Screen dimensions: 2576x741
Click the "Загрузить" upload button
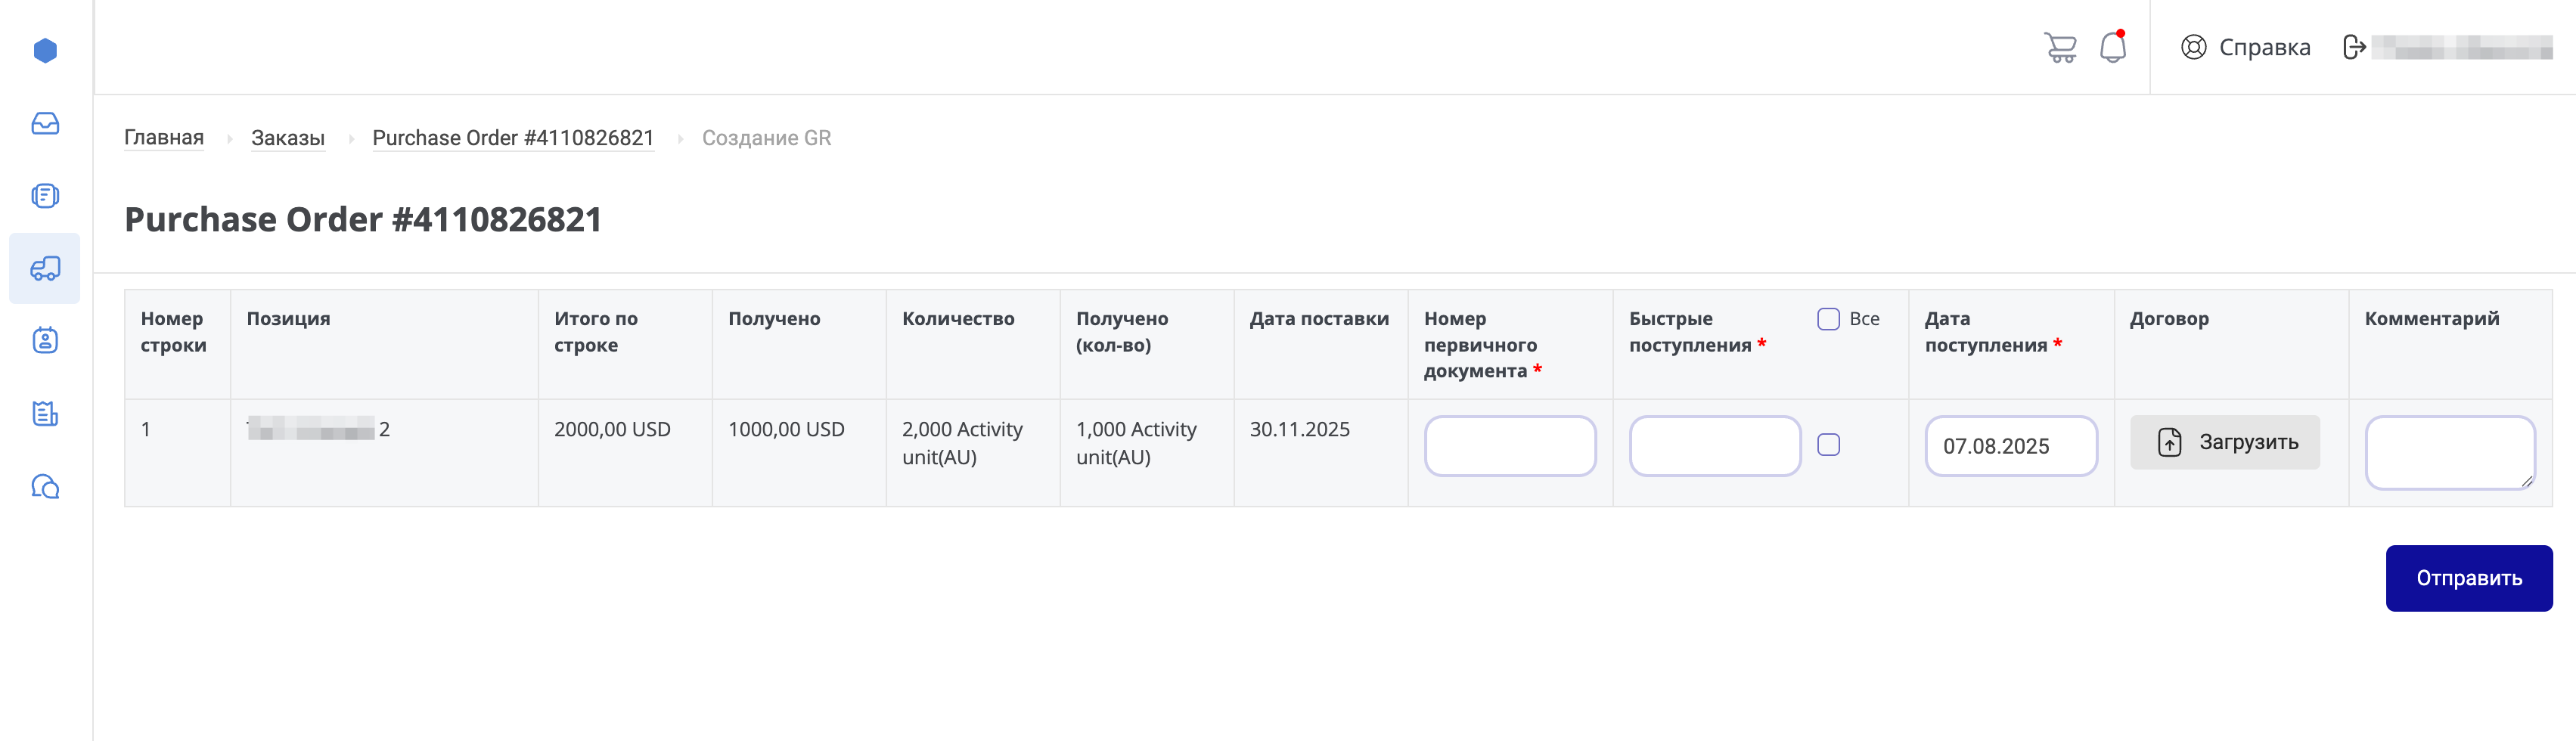(x=2224, y=442)
